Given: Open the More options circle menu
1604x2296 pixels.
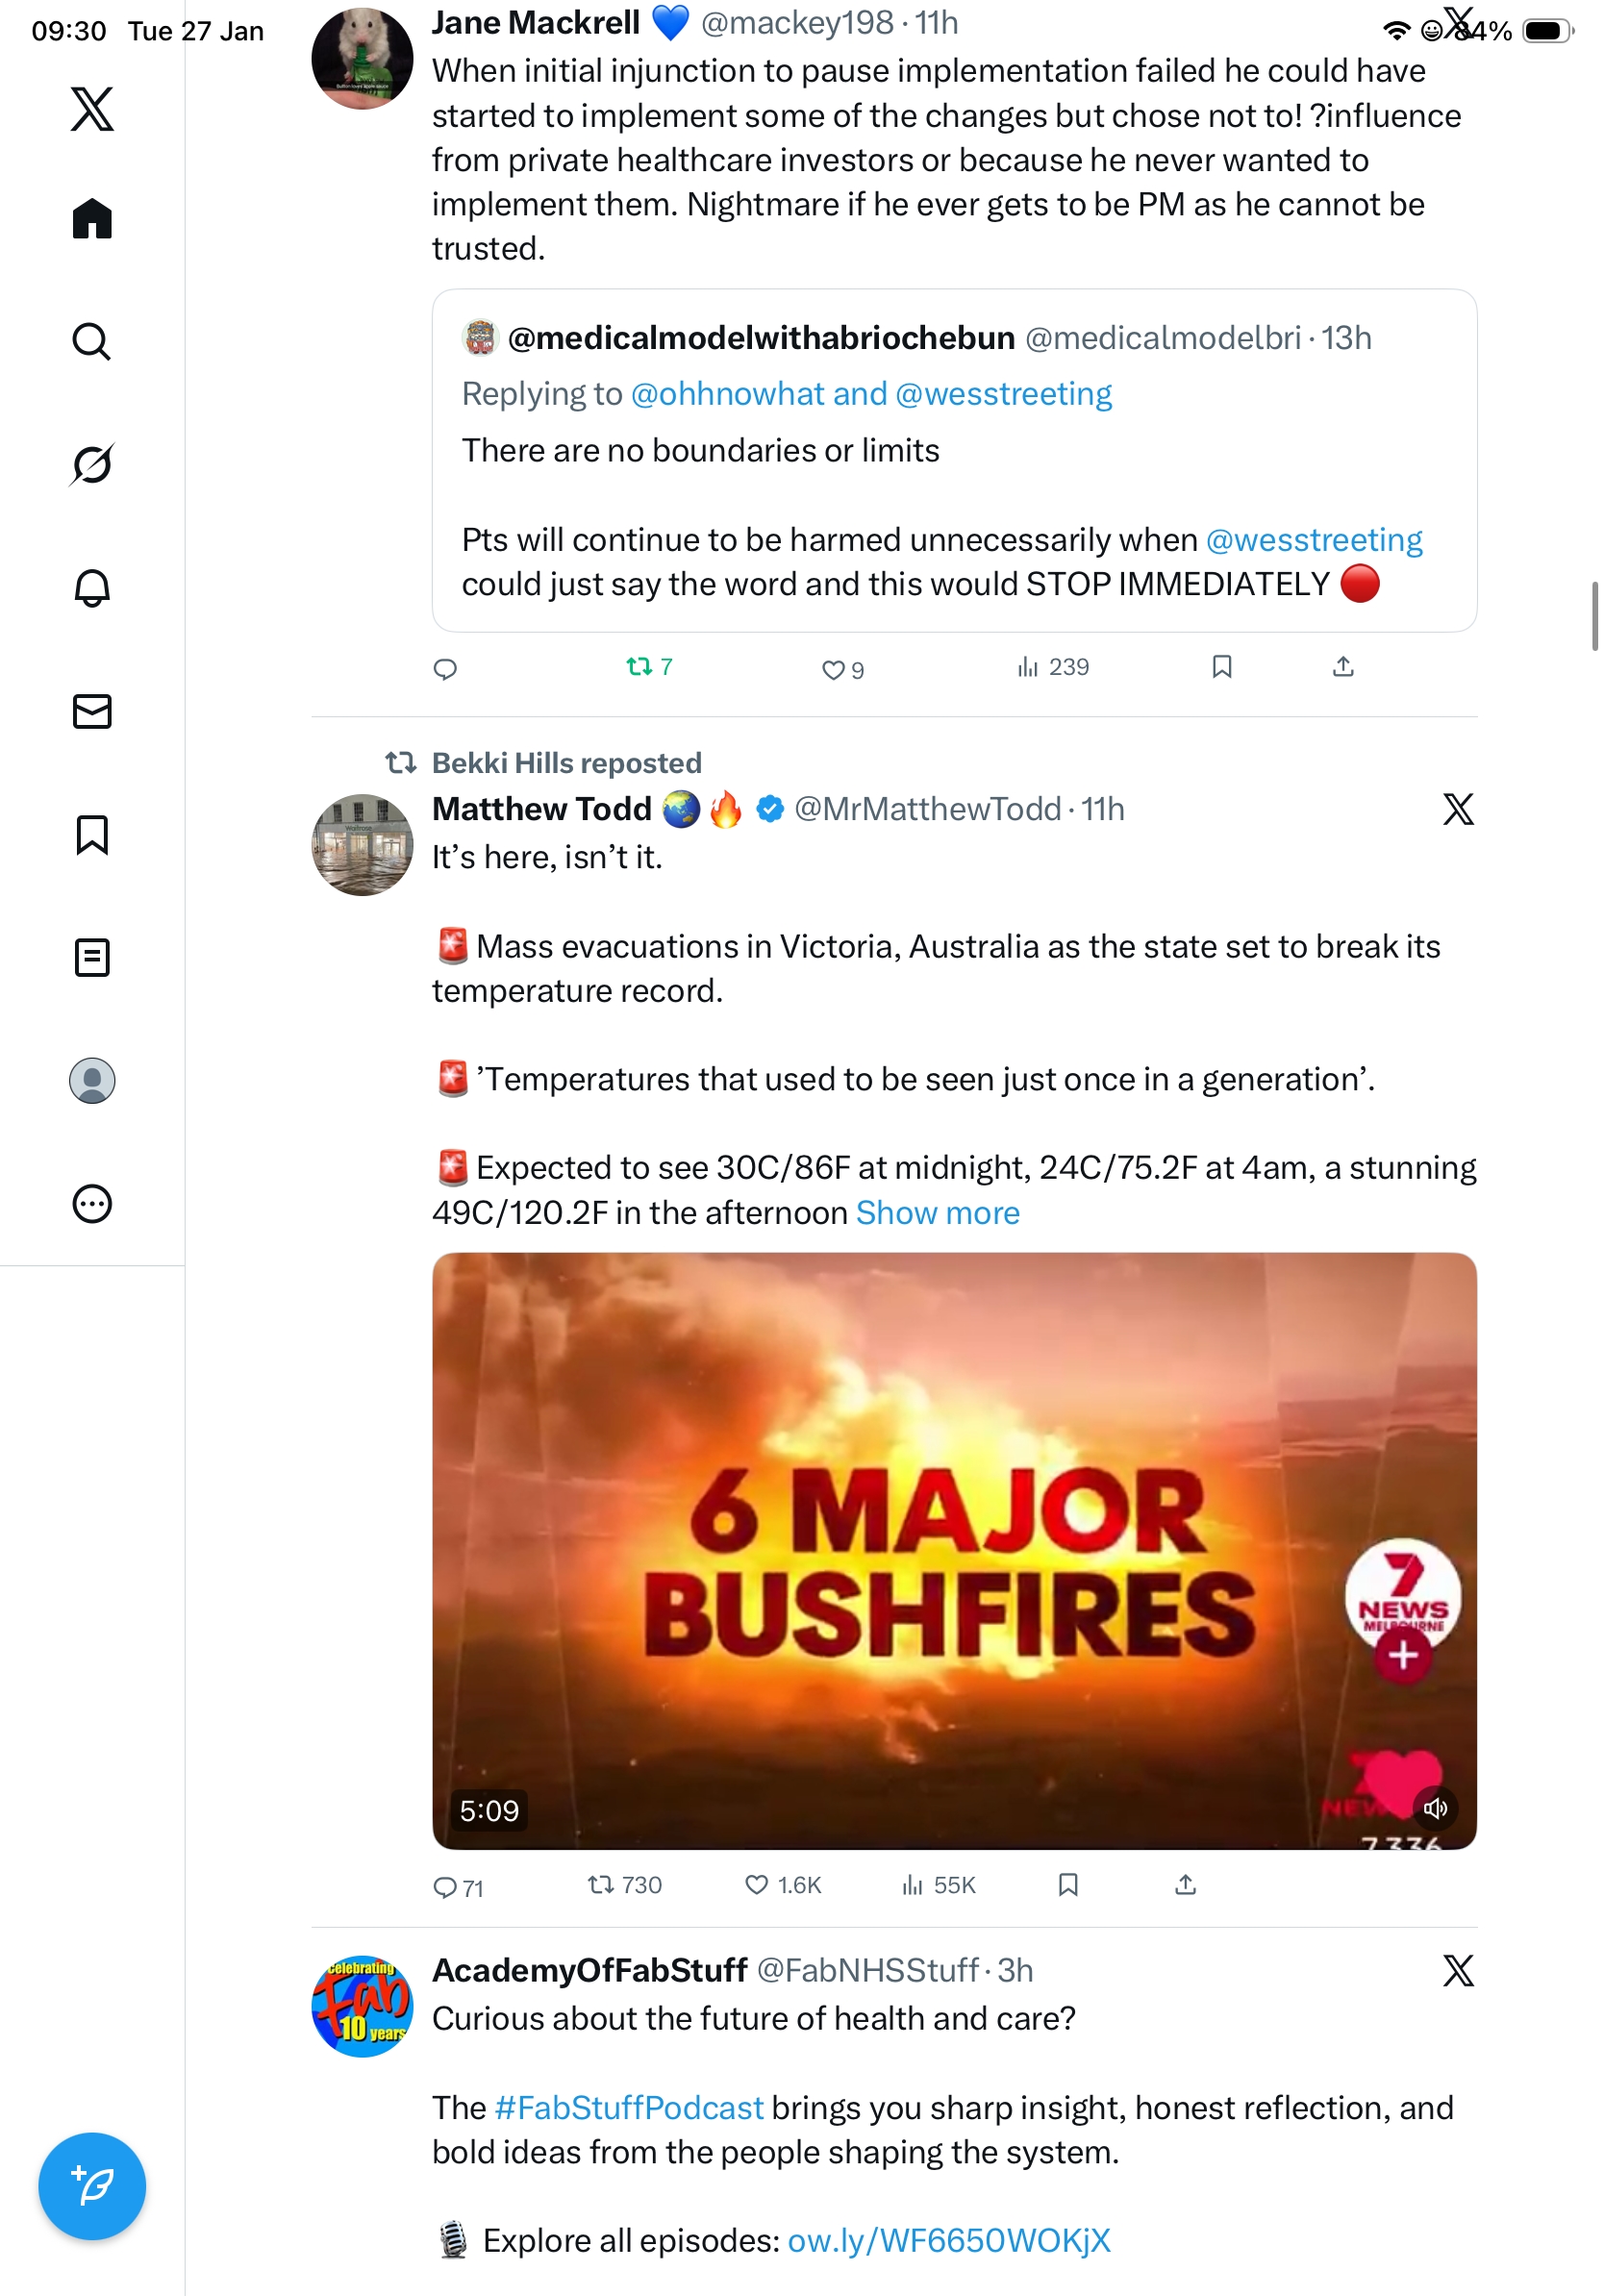Looking at the screenshot, I should 92,1204.
